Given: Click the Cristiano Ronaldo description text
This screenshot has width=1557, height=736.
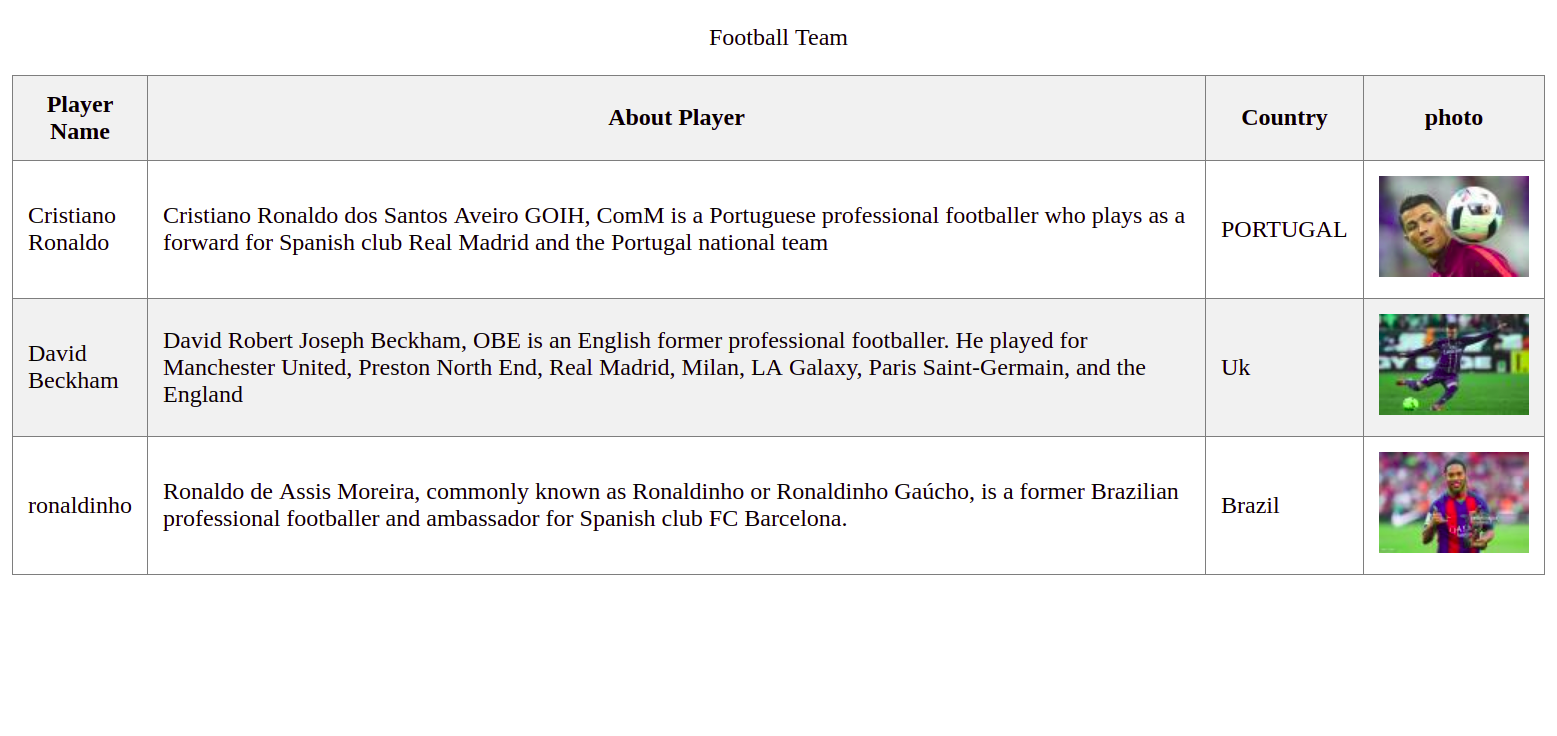Looking at the screenshot, I should [x=674, y=229].
